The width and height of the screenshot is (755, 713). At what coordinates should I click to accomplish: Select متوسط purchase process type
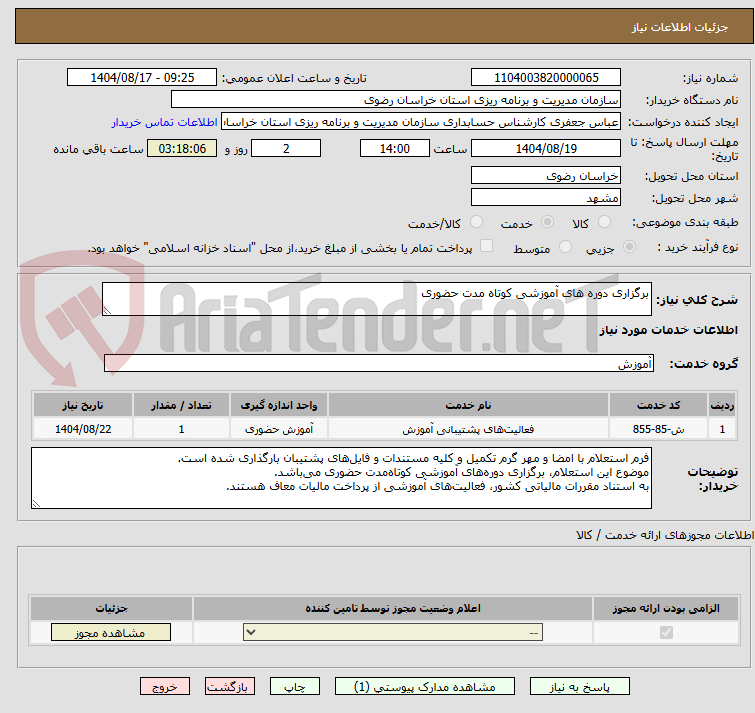566,247
